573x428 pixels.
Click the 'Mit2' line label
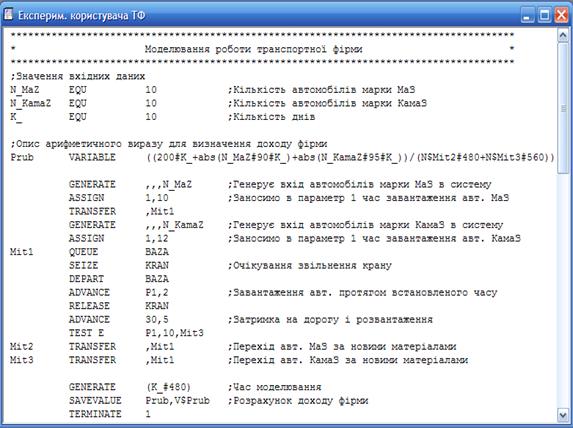point(22,346)
